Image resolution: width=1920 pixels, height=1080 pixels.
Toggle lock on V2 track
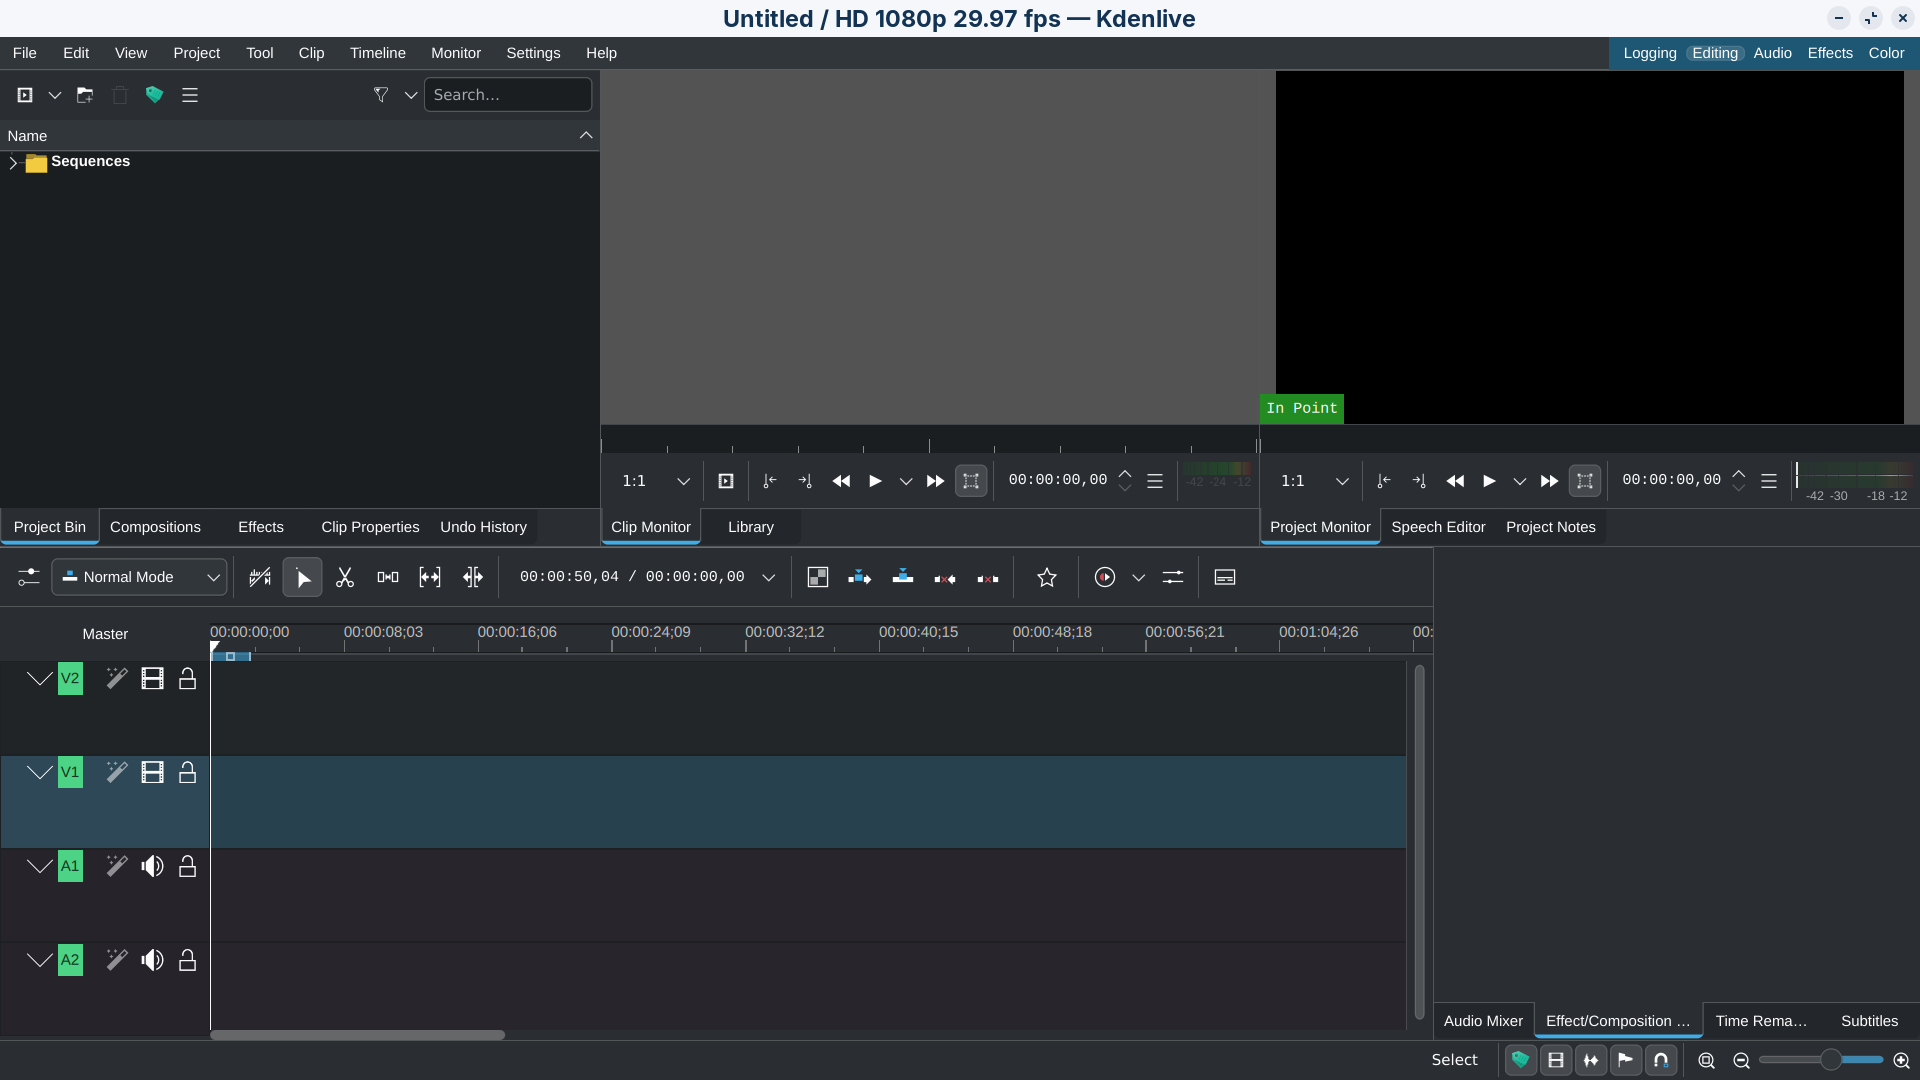tap(187, 679)
